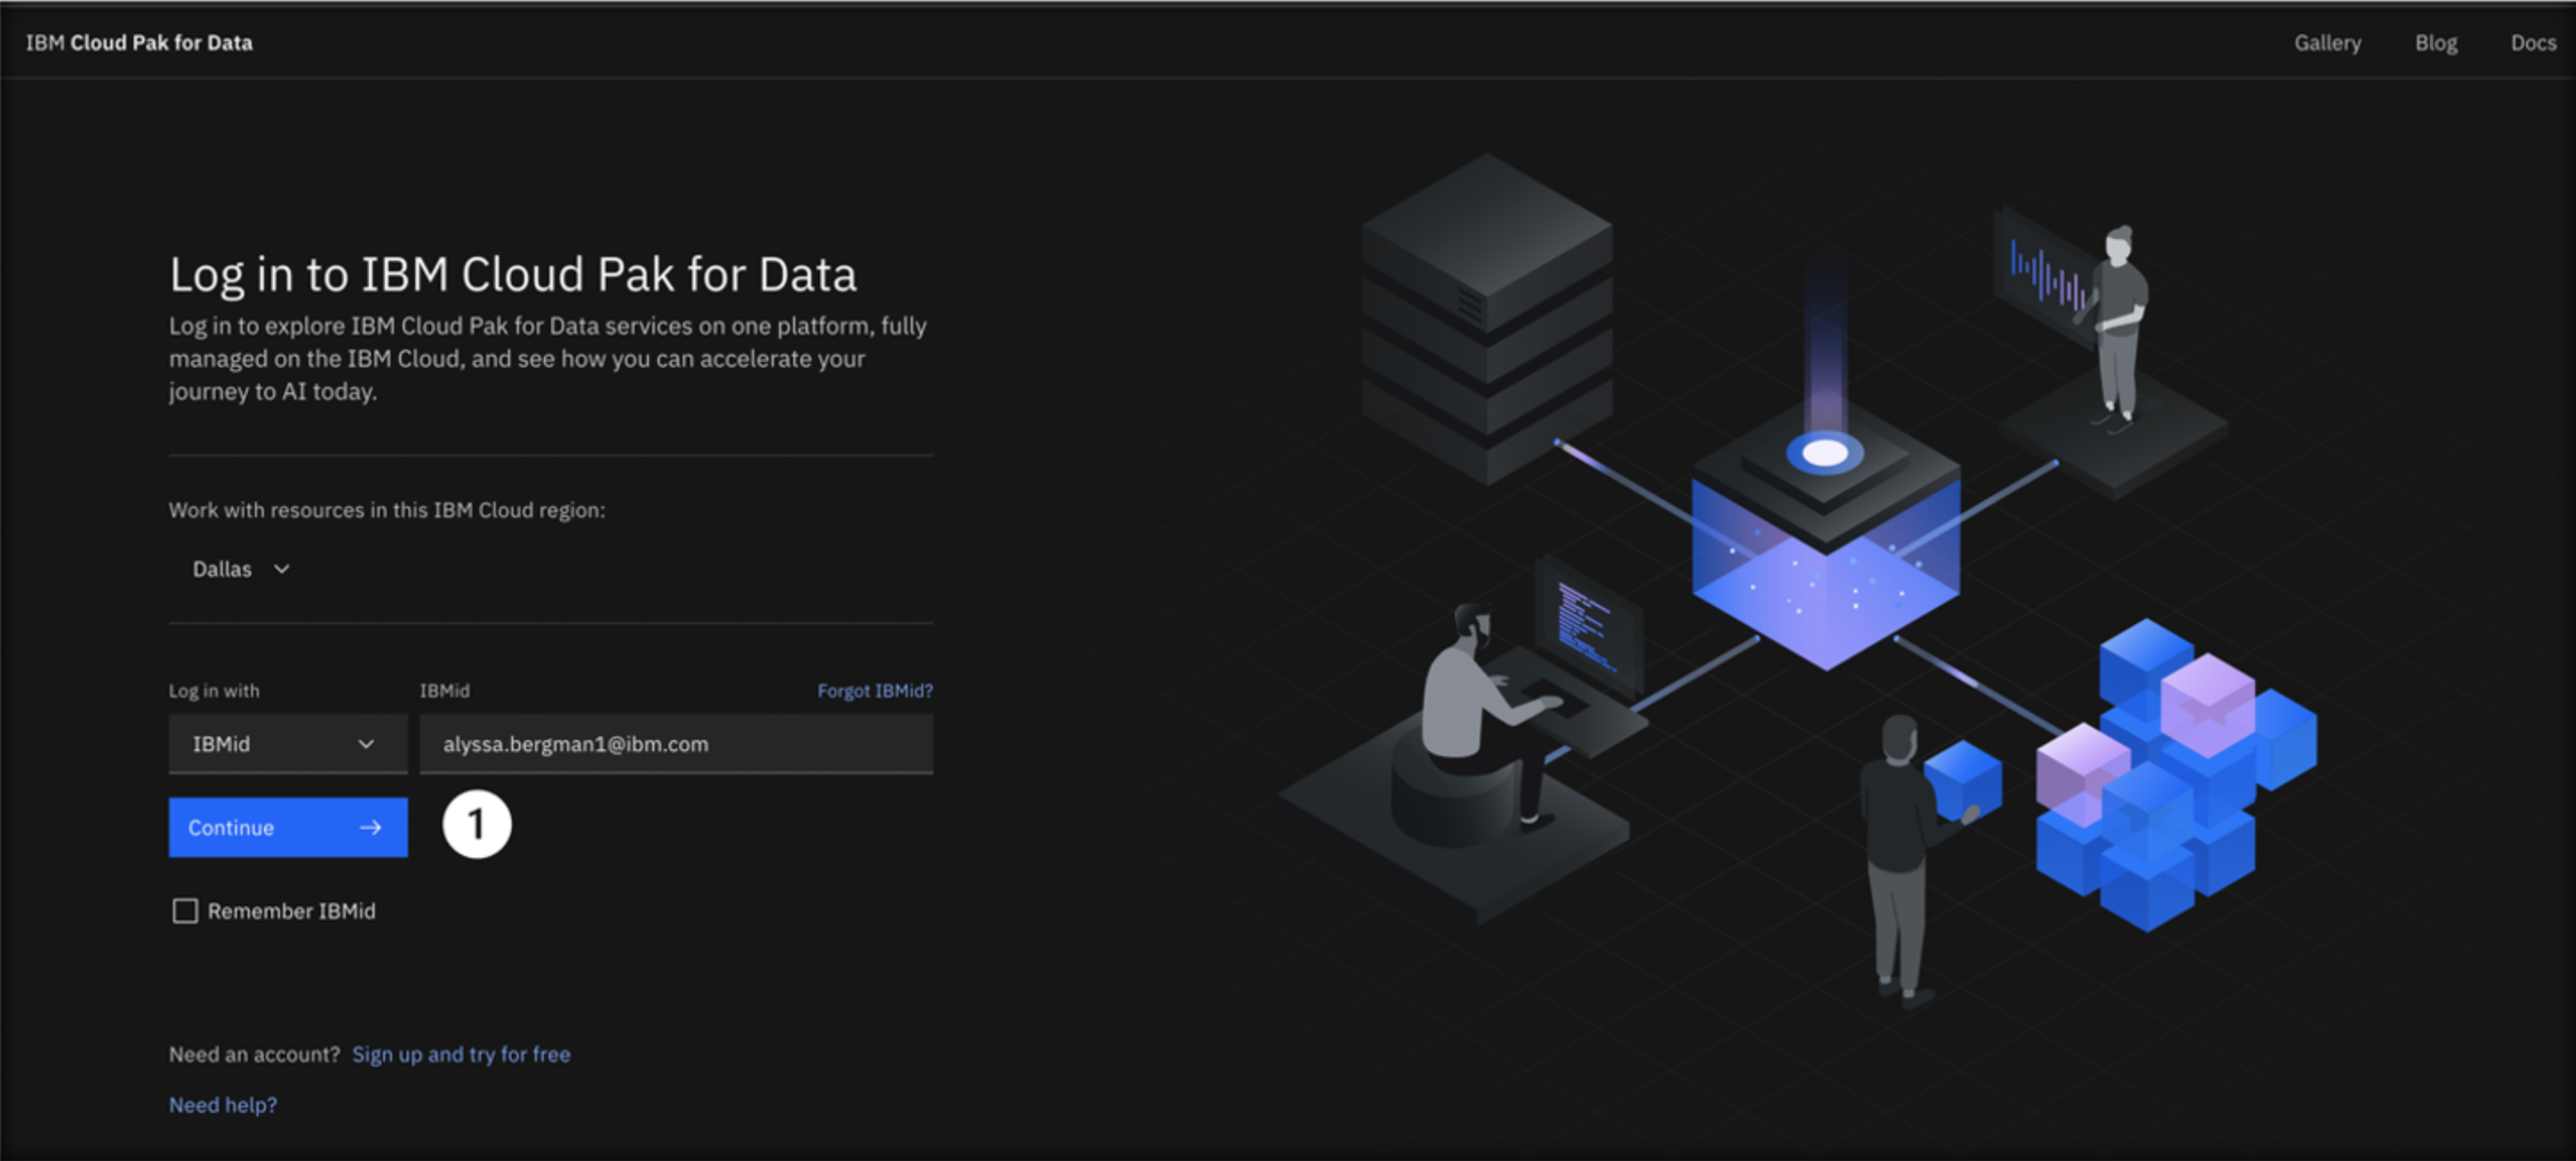Expand the Log in with IBMid dropdown
The height and width of the screenshot is (1161, 2576).
click(287, 744)
